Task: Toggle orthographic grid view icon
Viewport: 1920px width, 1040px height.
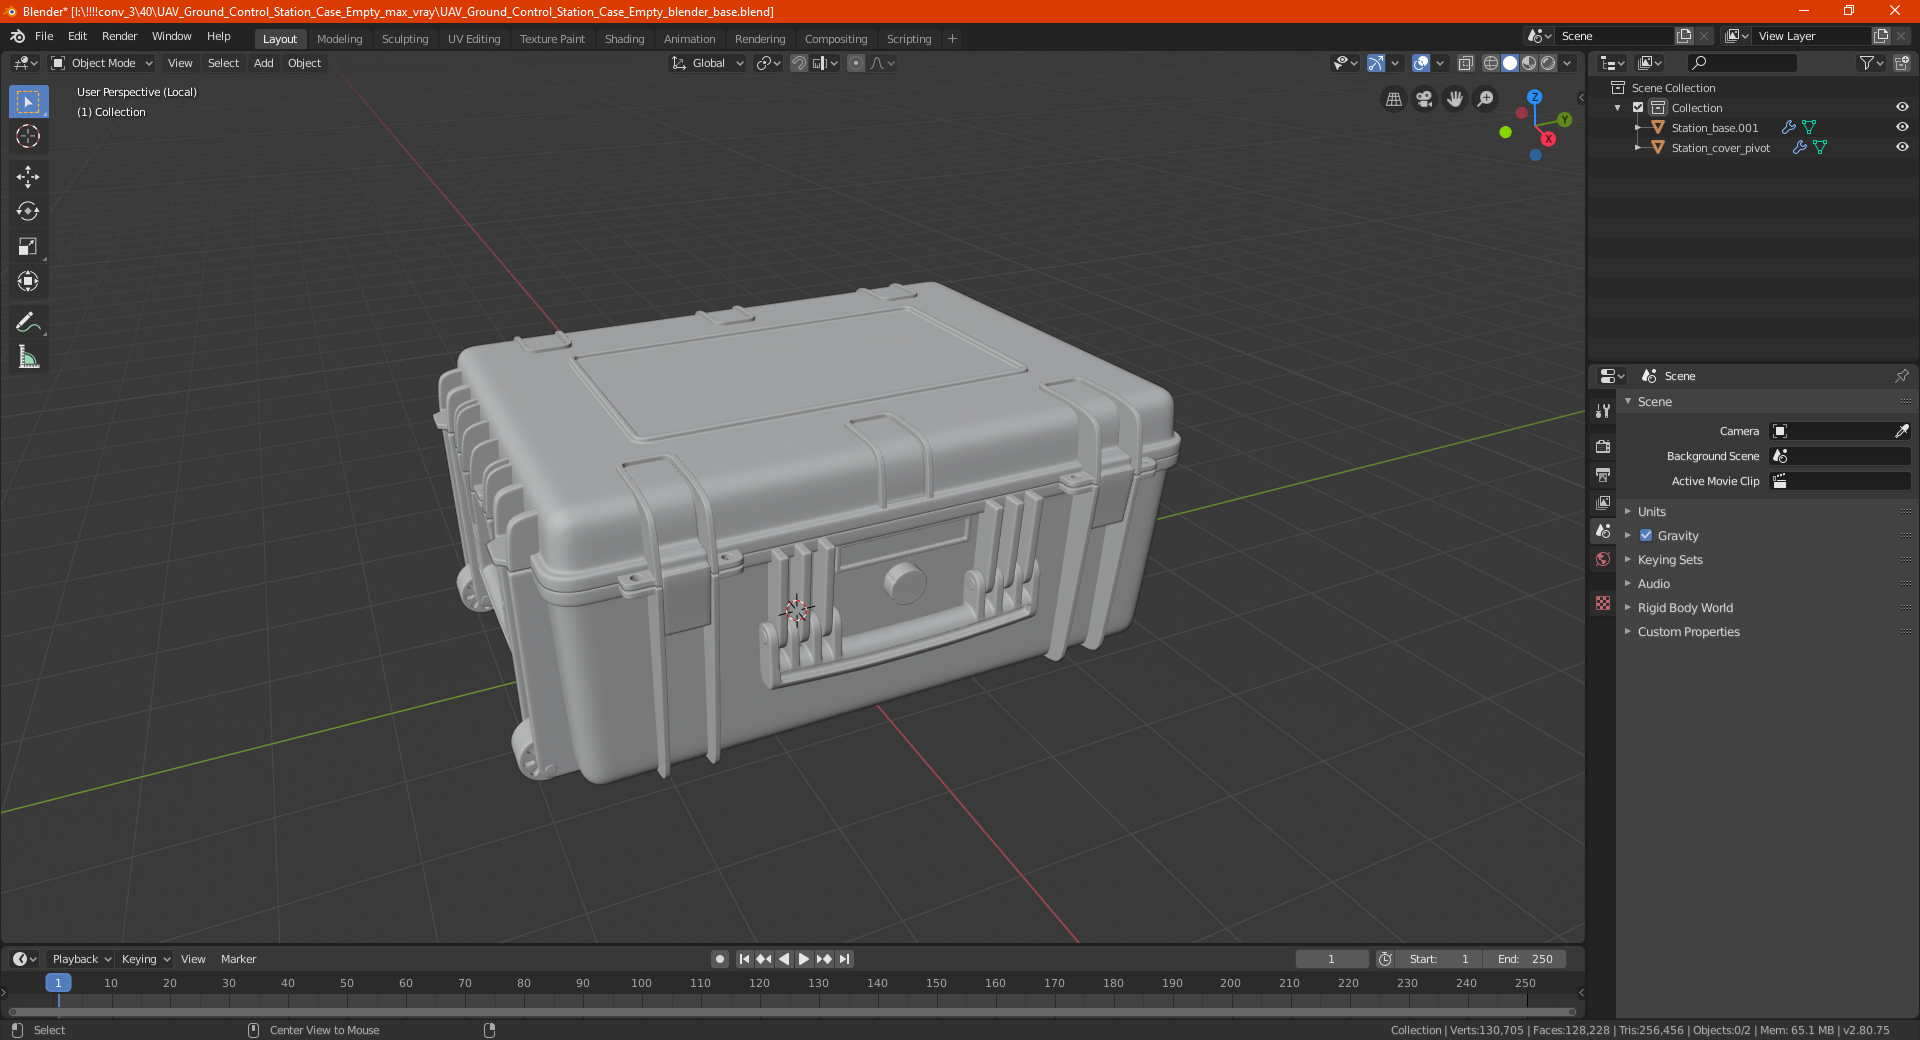Action: click(x=1394, y=99)
